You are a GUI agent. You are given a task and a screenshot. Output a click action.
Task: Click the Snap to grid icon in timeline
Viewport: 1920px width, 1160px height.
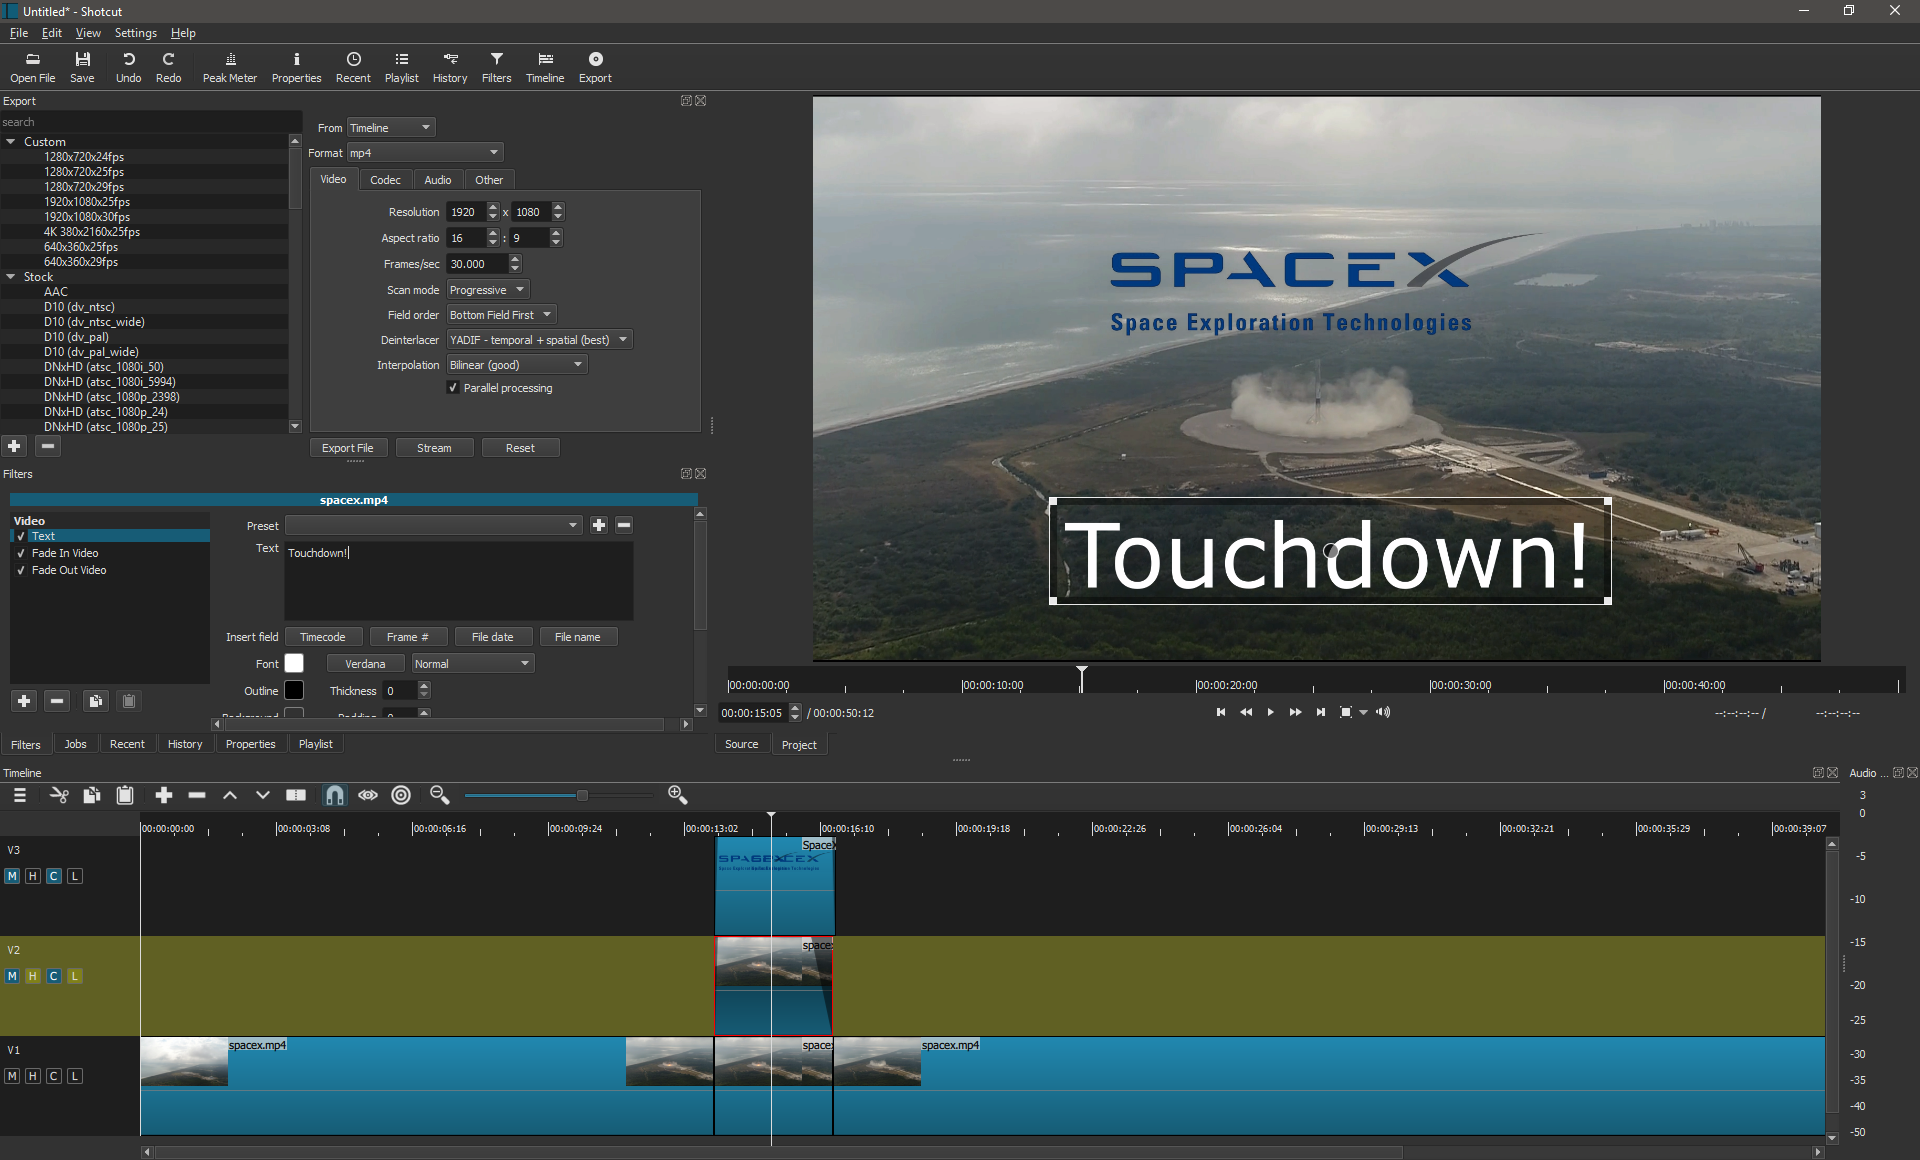(x=333, y=795)
